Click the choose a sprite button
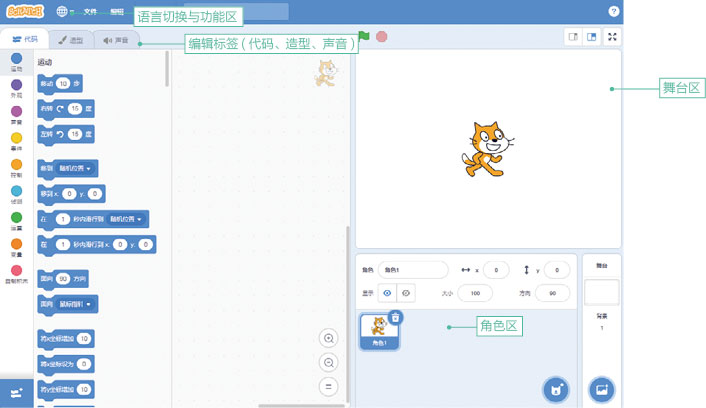The width and height of the screenshot is (706, 408). [x=556, y=390]
